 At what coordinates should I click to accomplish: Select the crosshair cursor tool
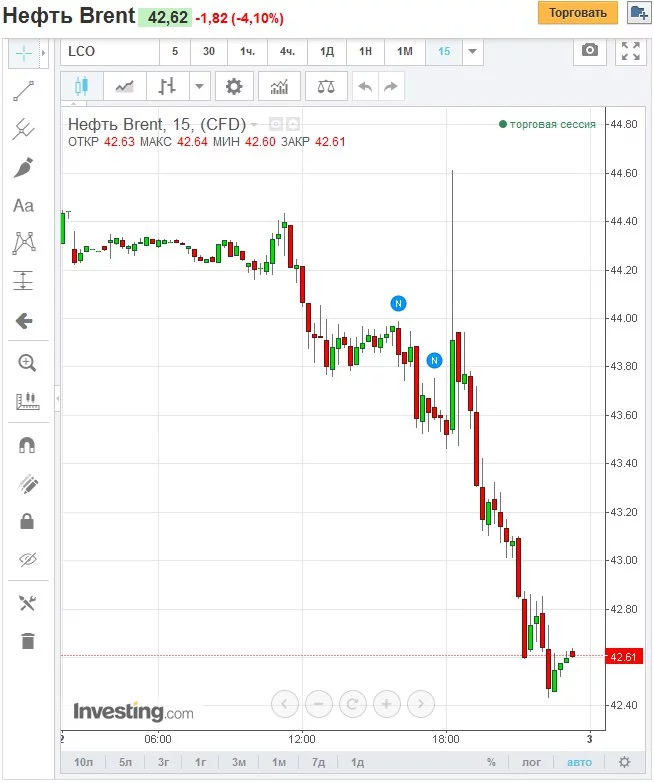(x=23, y=53)
